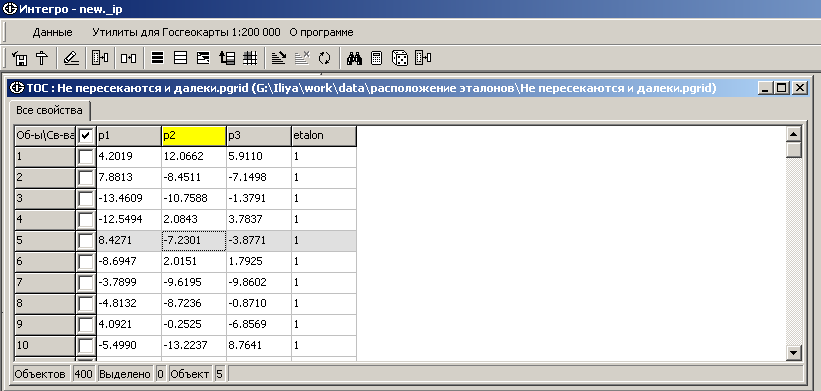
Task: Select cell value -9.8602
Action: click(x=259, y=283)
